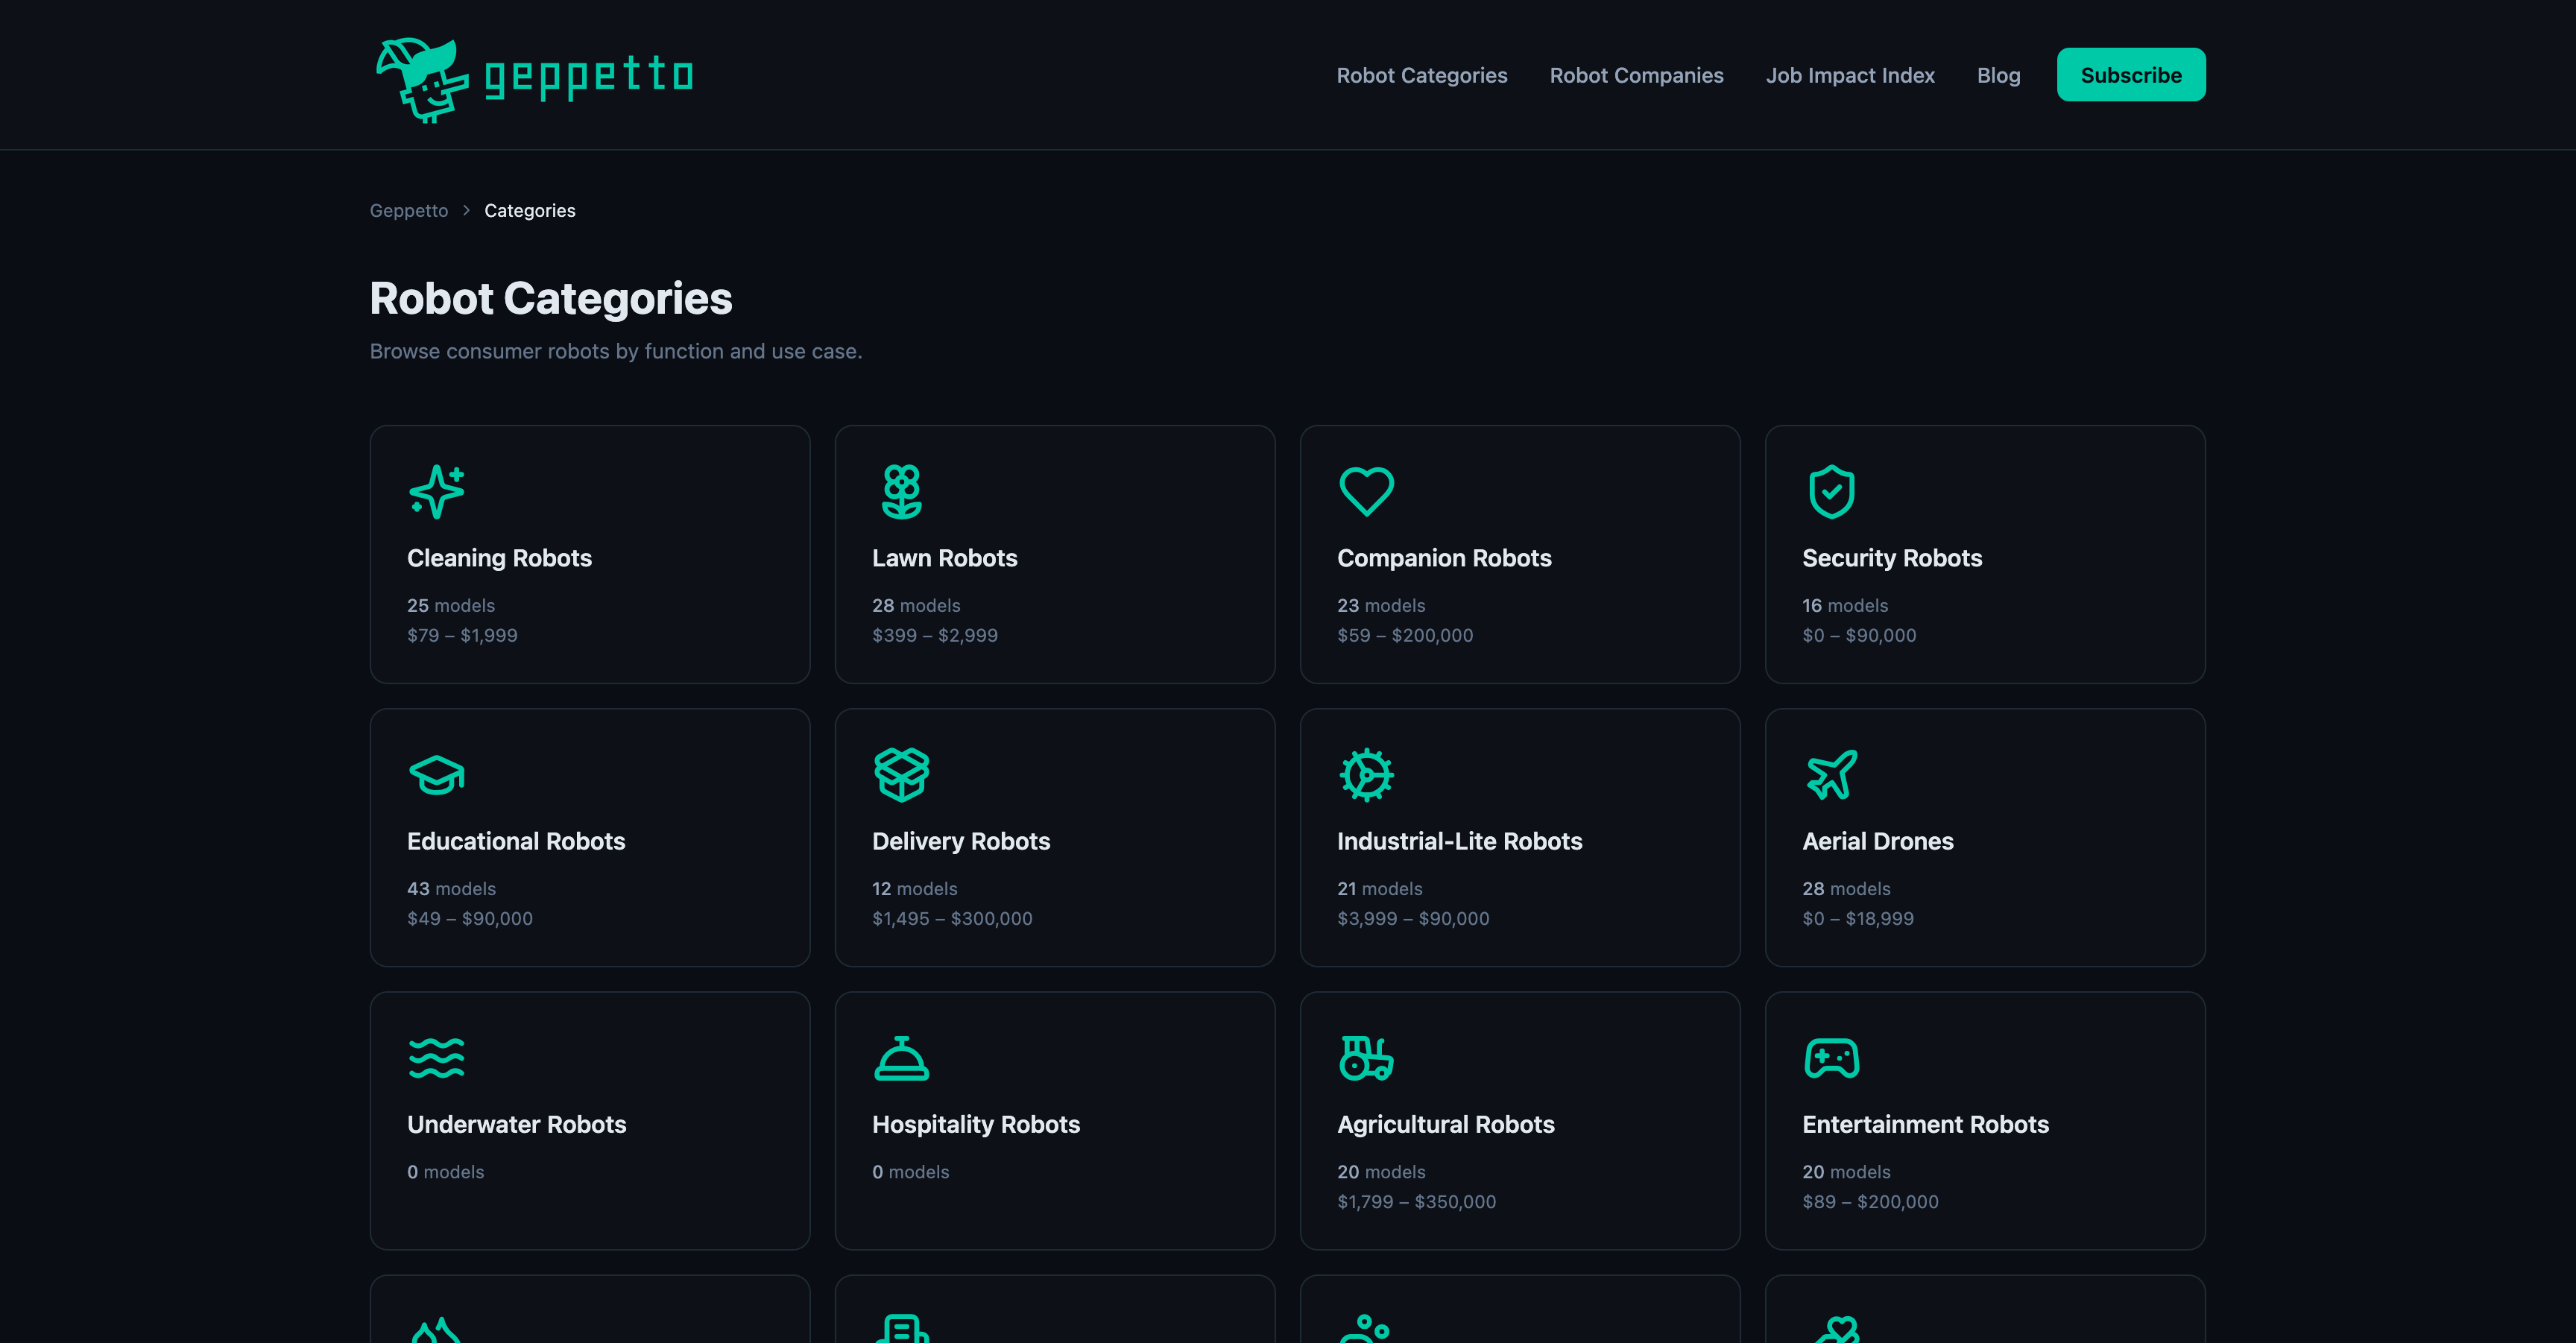Viewport: 2576px width, 1343px height.
Task: Click the Subscribe button
Action: click(x=2130, y=75)
